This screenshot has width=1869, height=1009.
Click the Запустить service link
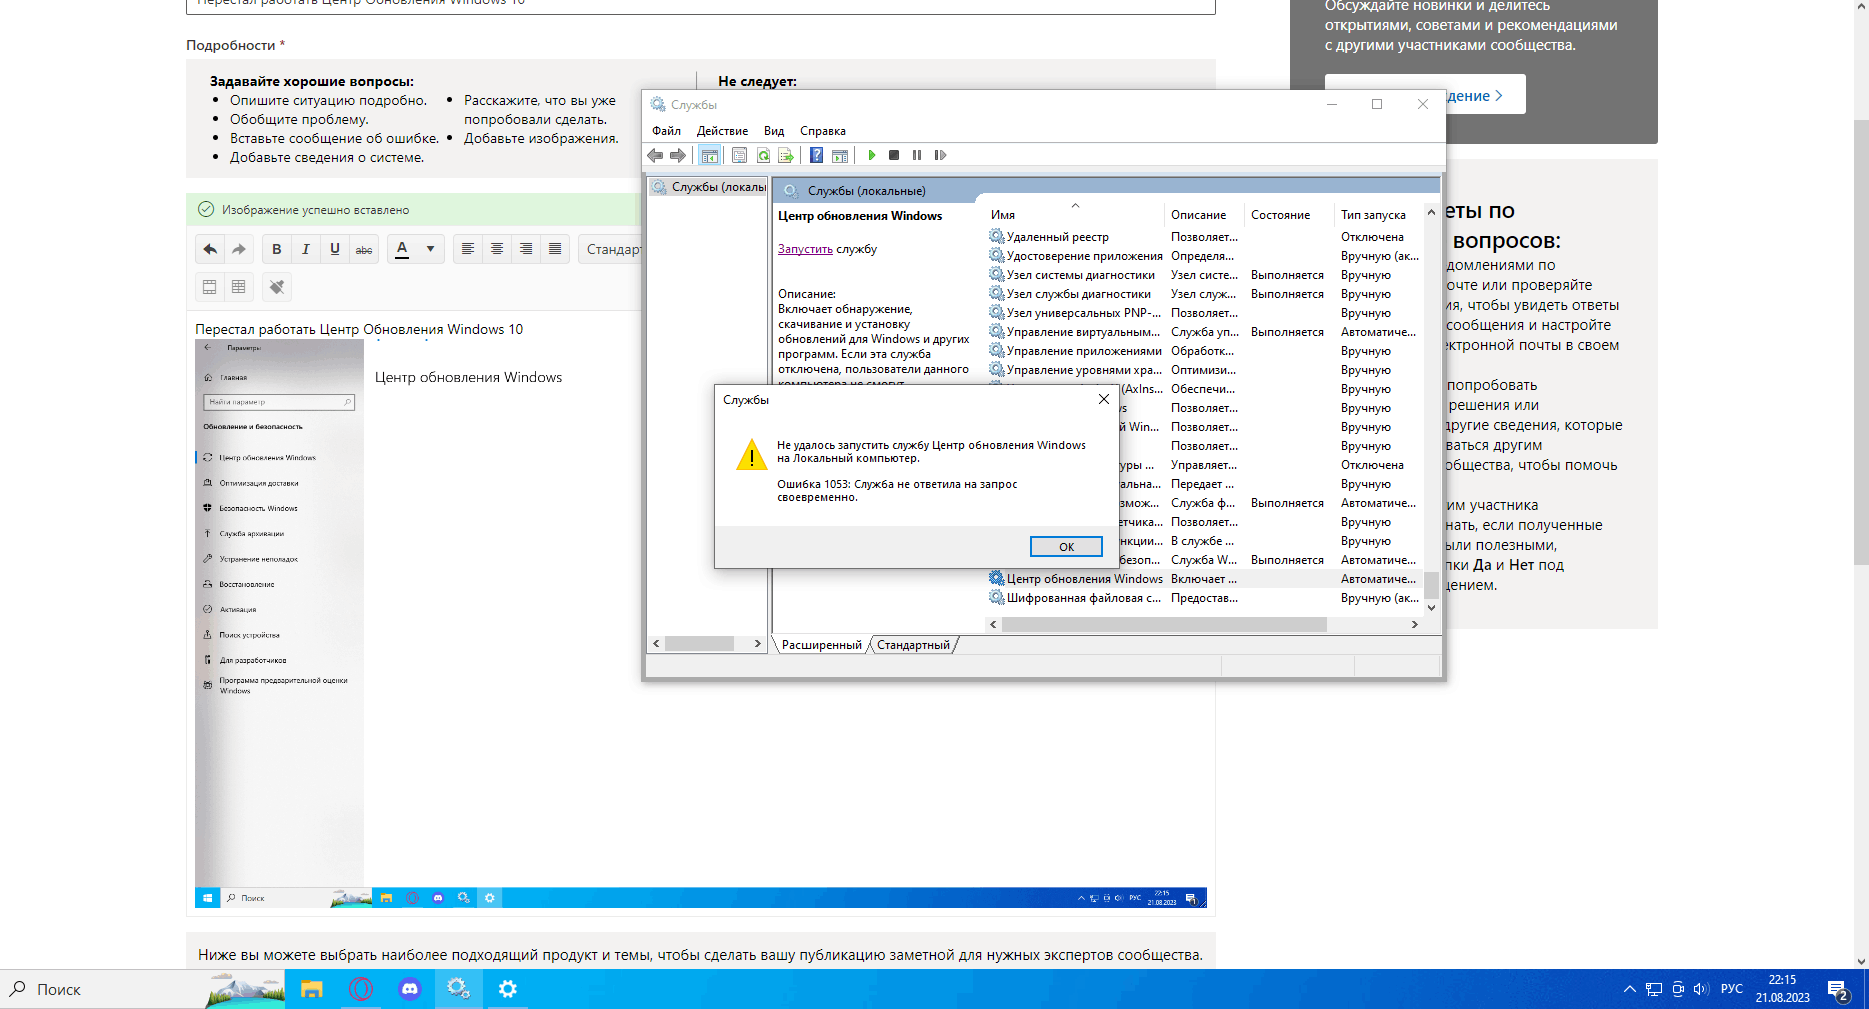click(x=805, y=249)
